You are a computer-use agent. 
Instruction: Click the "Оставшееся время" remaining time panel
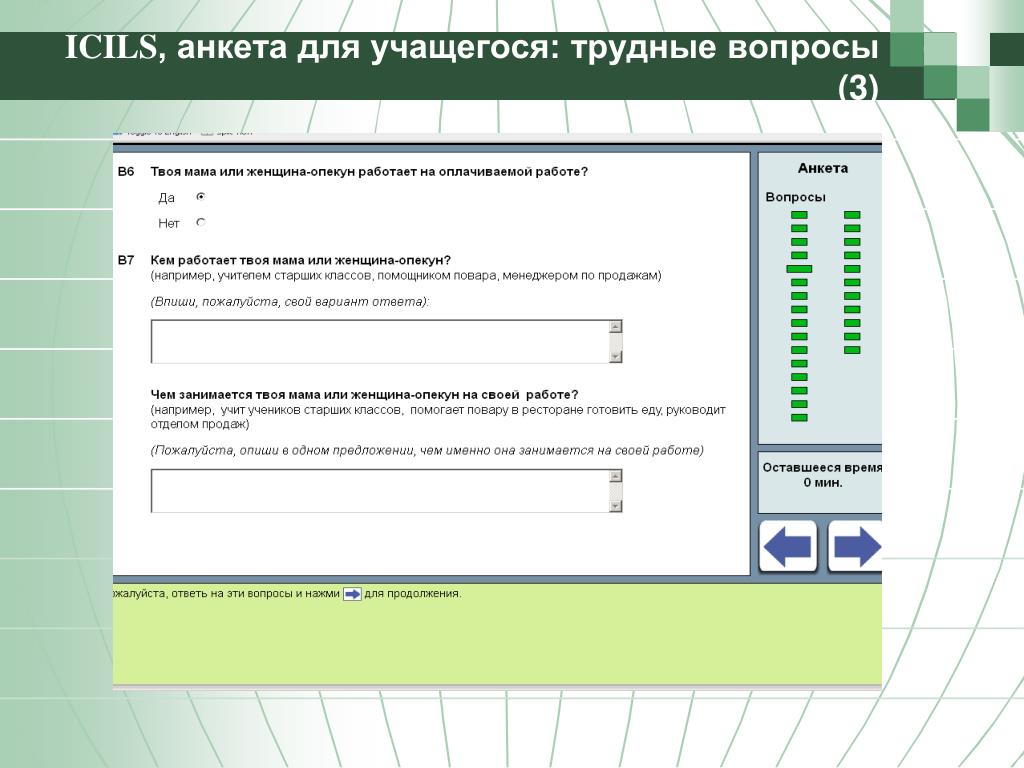(x=820, y=481)
